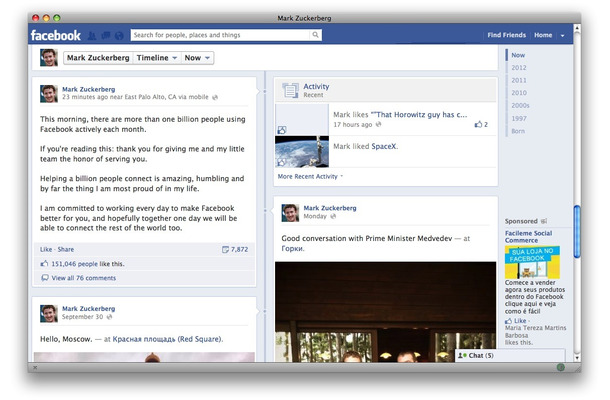Image resolution: width=610 pixels, height=400 pixels.
Task: Click the Mark Zuckerberg profile name button
Action: 98,58
